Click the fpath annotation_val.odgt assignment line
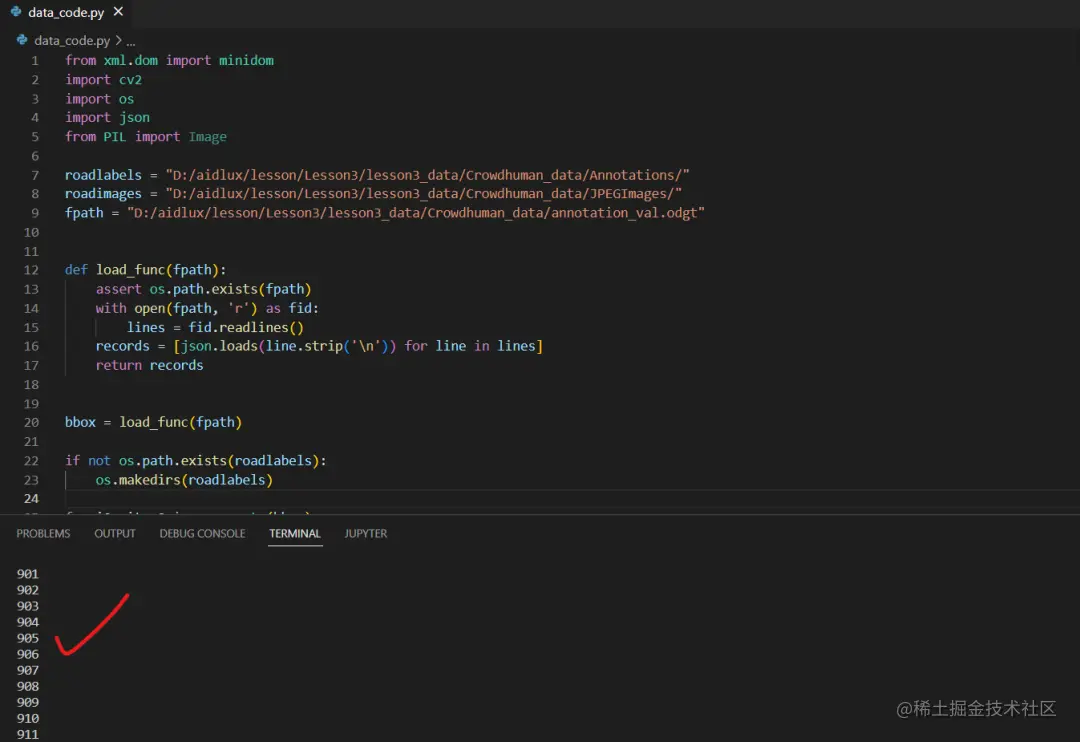The height and width of the screenshot is (742, 1080). click(385, 213)
